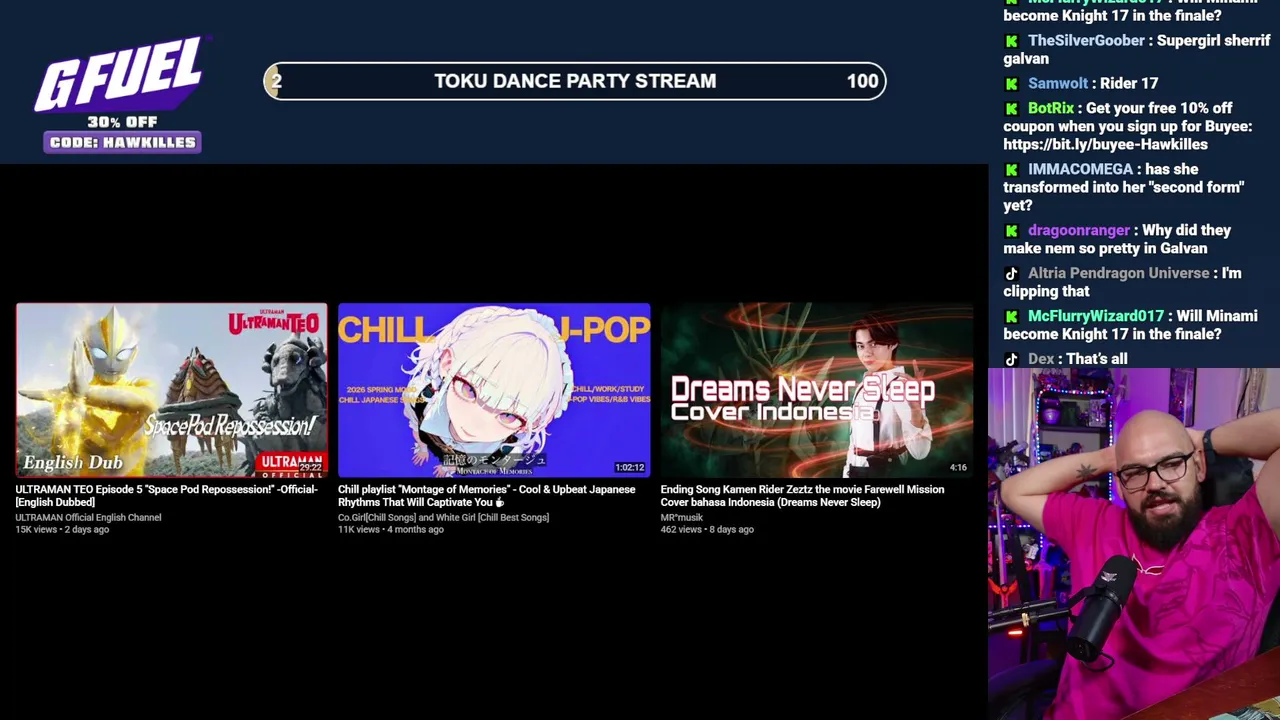Click the Kick badge next to IMMACOMEGA
This screenshot has height=720, width=1280.
(x=1011, y=170)
